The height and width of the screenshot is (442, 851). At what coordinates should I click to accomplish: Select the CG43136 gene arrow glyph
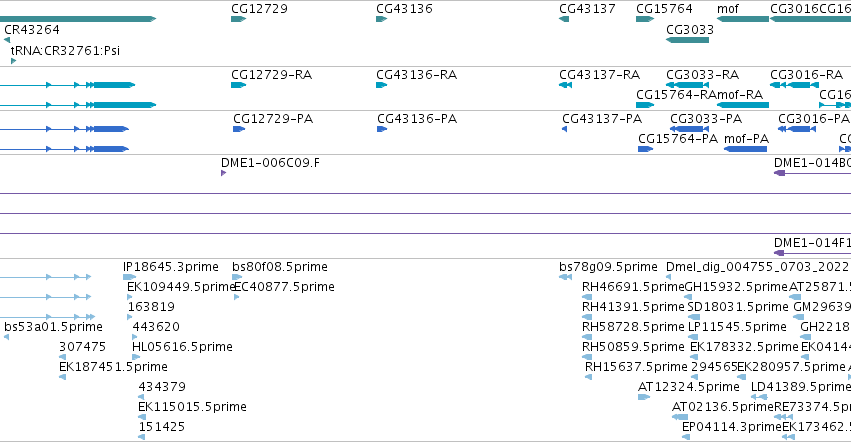click(x=382, y=19)
